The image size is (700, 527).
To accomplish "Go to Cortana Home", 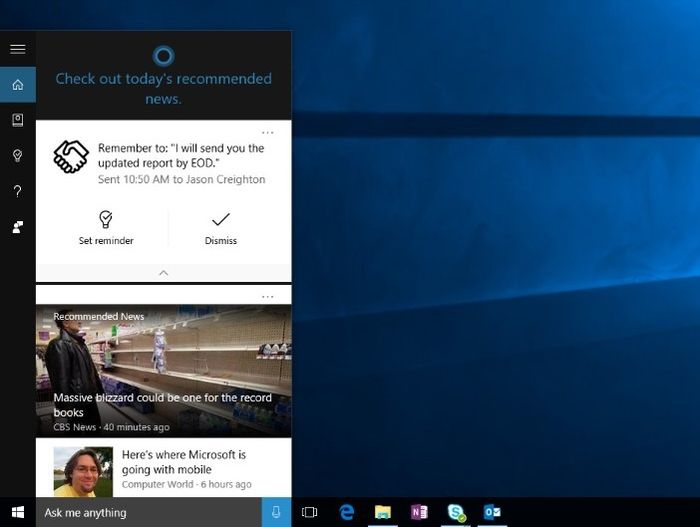I will (17, 84).
